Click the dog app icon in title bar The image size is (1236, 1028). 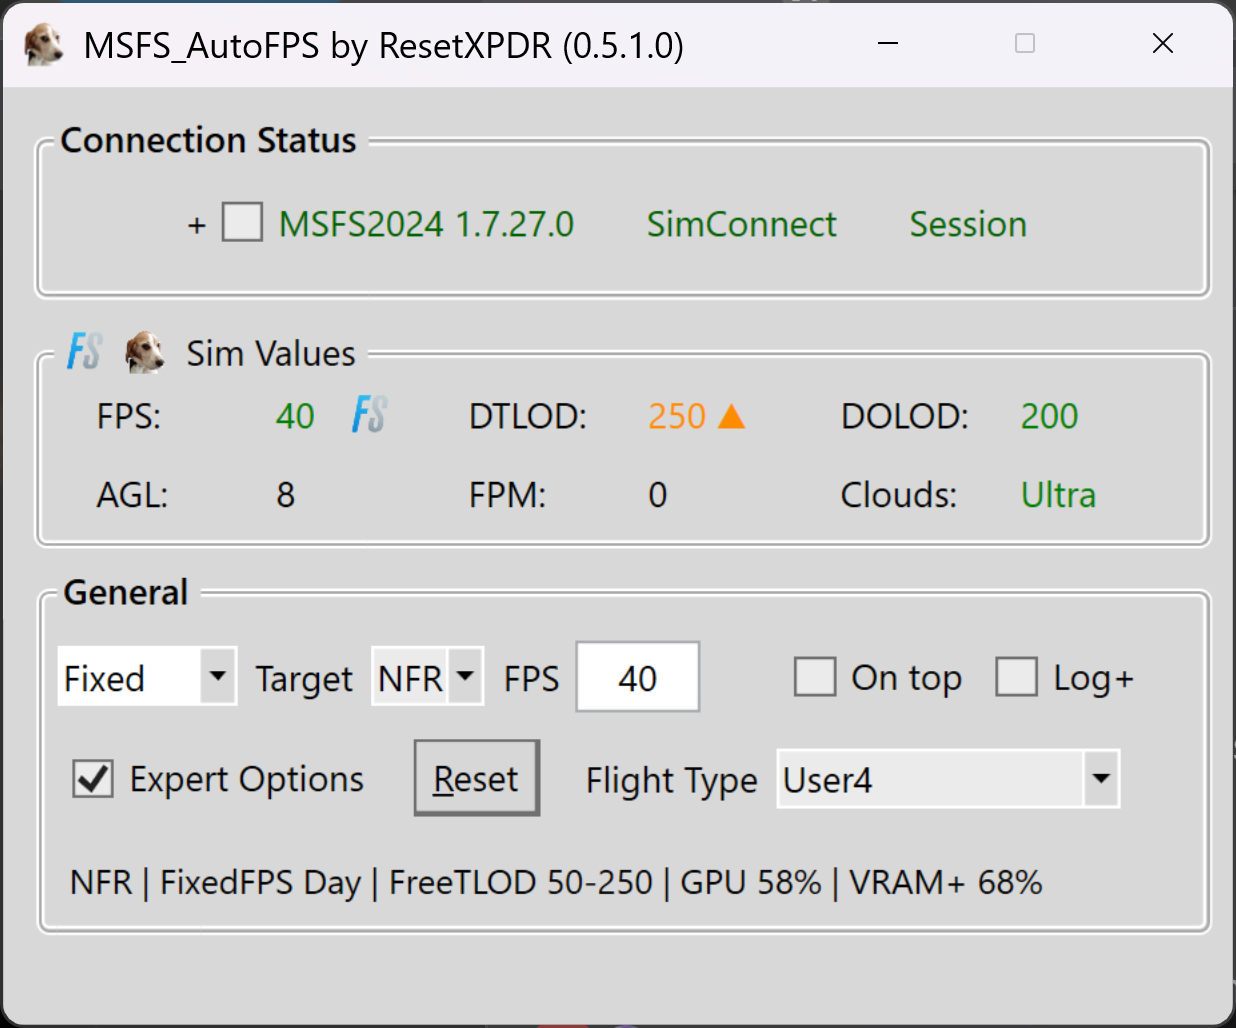(43, 45)
